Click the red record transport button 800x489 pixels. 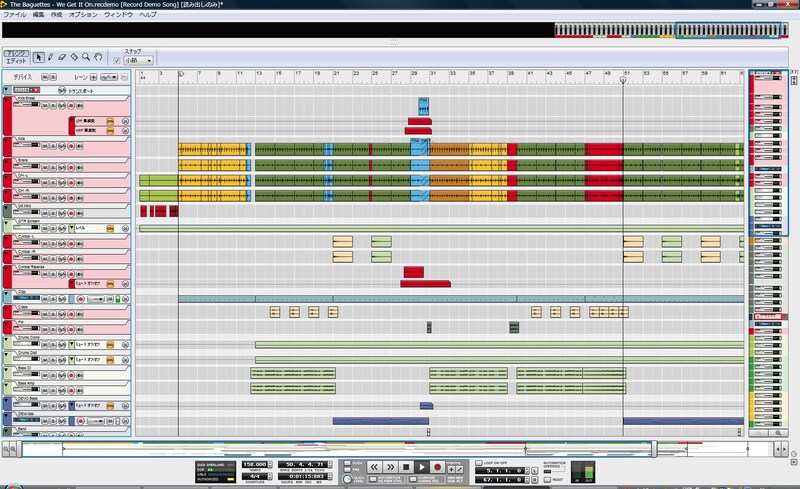(437, 467)
